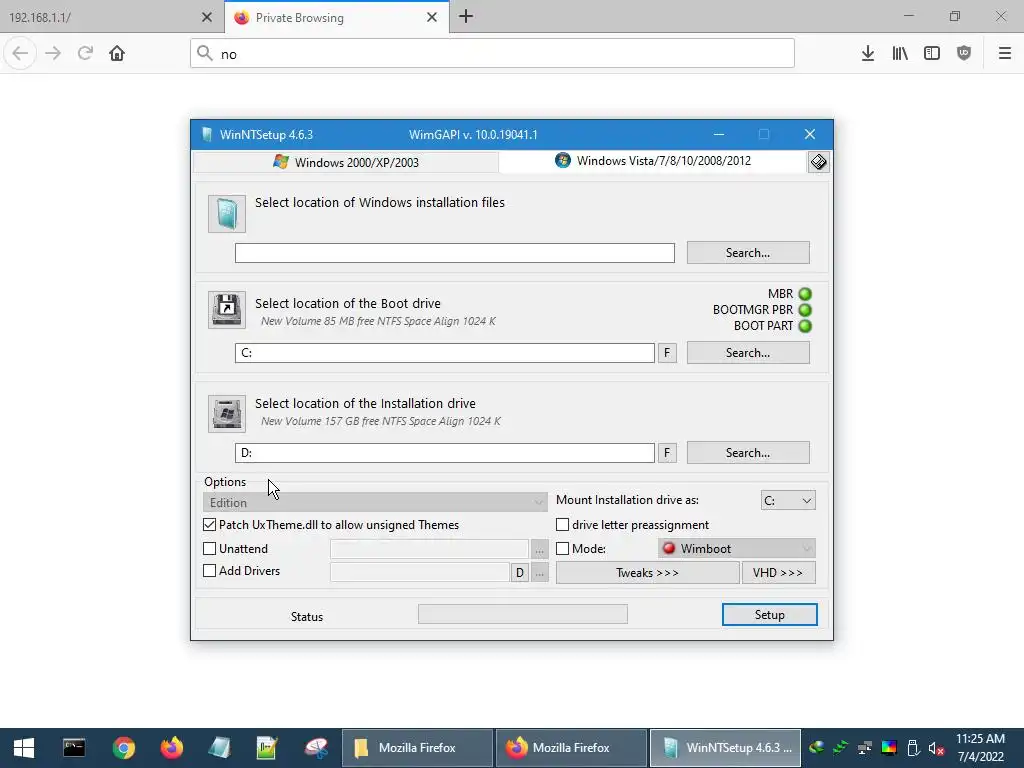The image size is (1024, 768).
Task: Open the VHD >>> options
Action: [x=778, y=573]
